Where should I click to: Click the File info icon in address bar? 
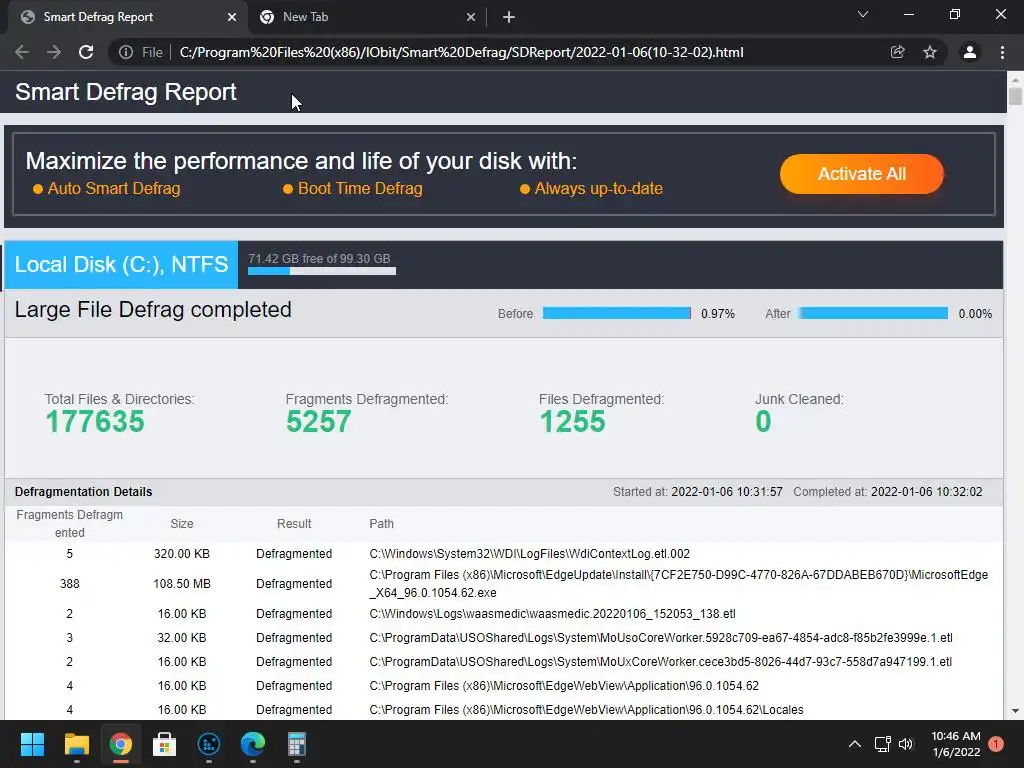click(x=126, y=52)
